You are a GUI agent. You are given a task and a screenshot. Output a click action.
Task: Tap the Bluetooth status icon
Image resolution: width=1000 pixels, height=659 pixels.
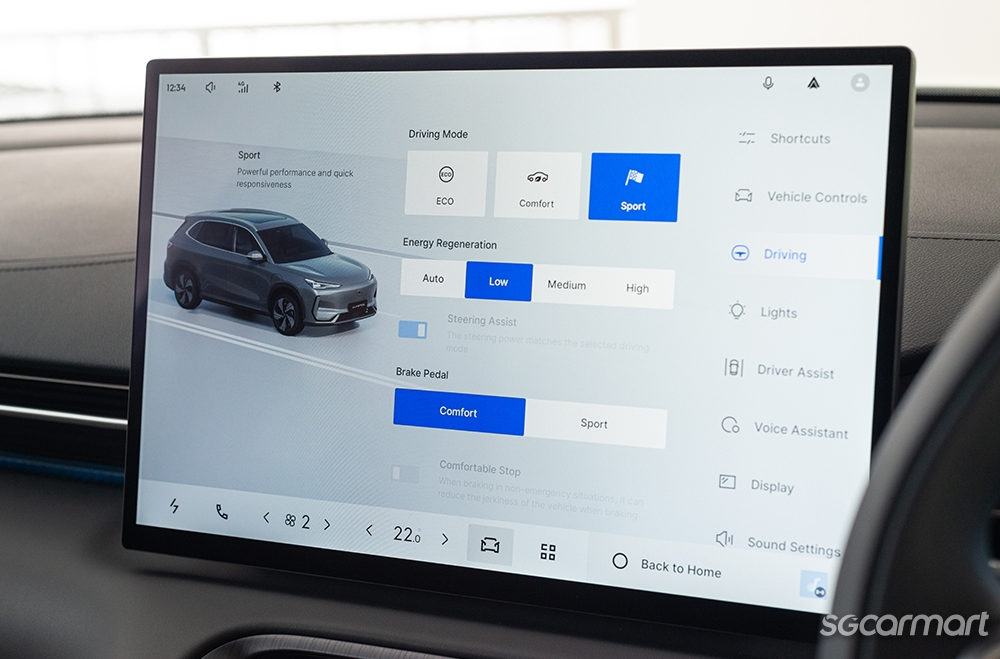tap(277, 87)
